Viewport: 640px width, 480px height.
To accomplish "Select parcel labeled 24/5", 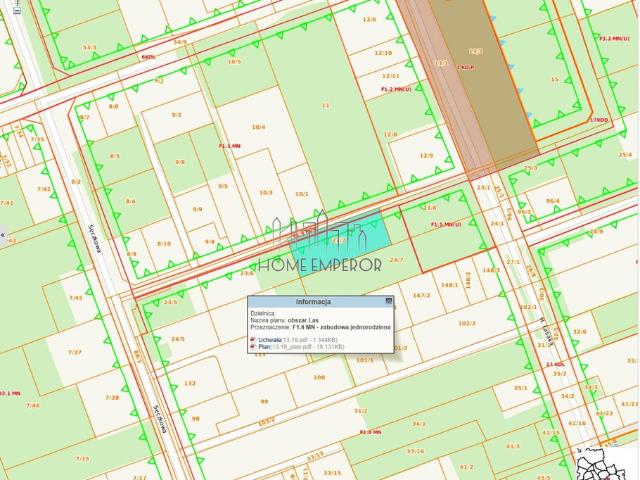I will pyautogui.click(x=178, y=339).
